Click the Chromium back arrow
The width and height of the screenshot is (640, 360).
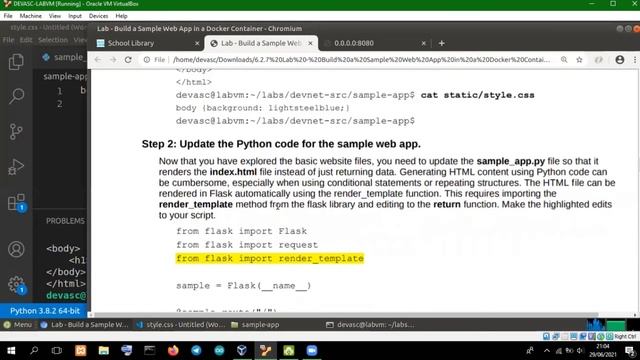tap(98, 60)
